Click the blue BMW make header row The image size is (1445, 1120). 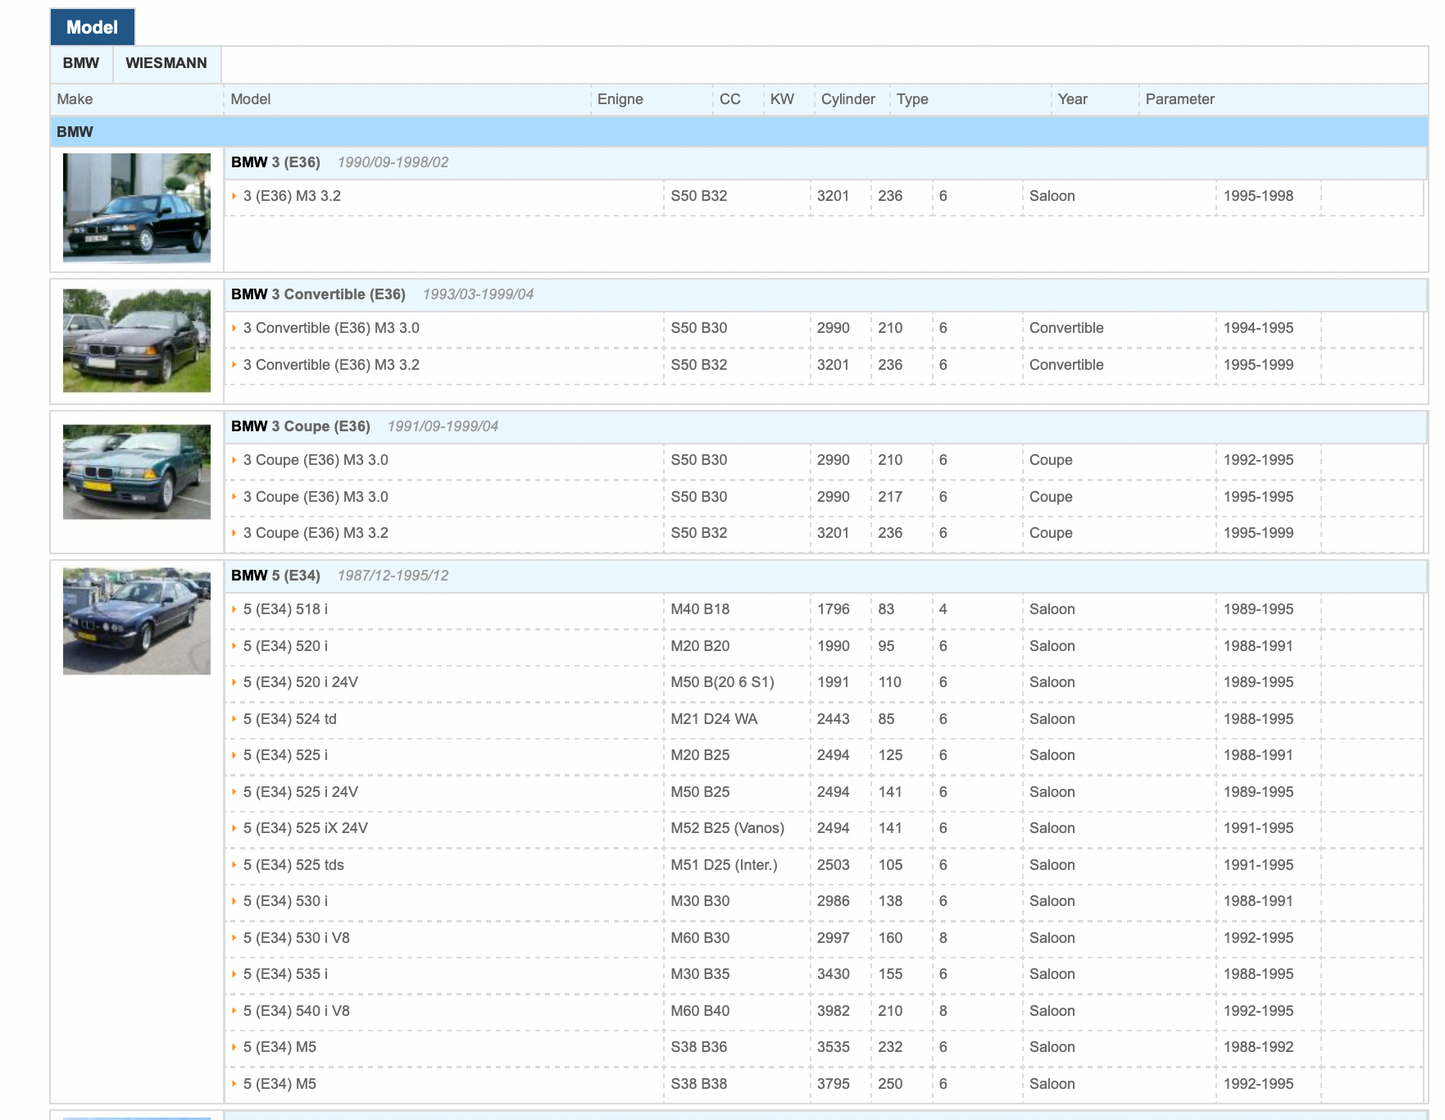click(738, 132)
